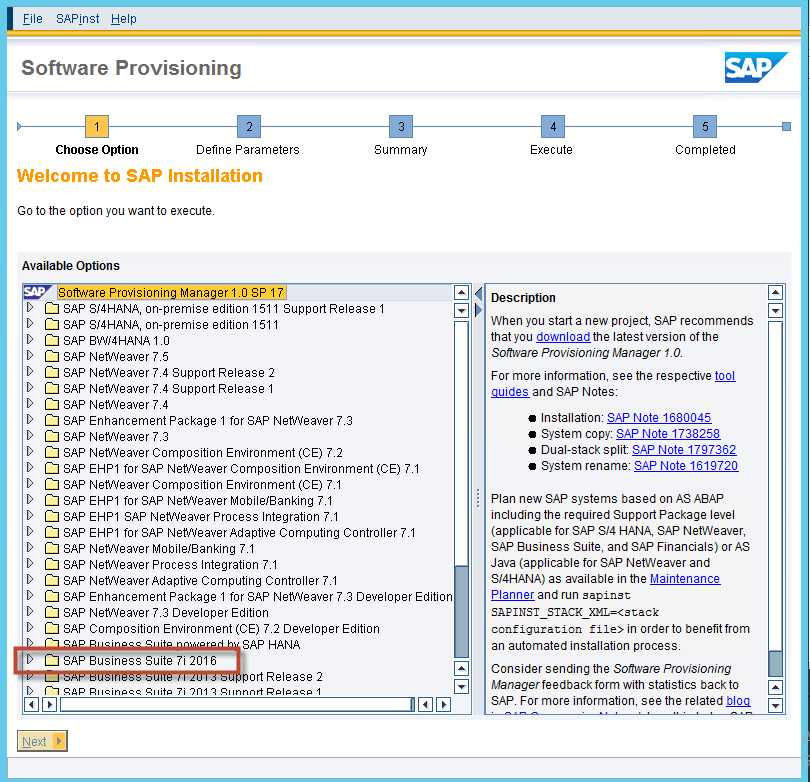Collapse the description panel using the splitter arrow
This screenshot has height=782, width=810.
tap(478, 293)
